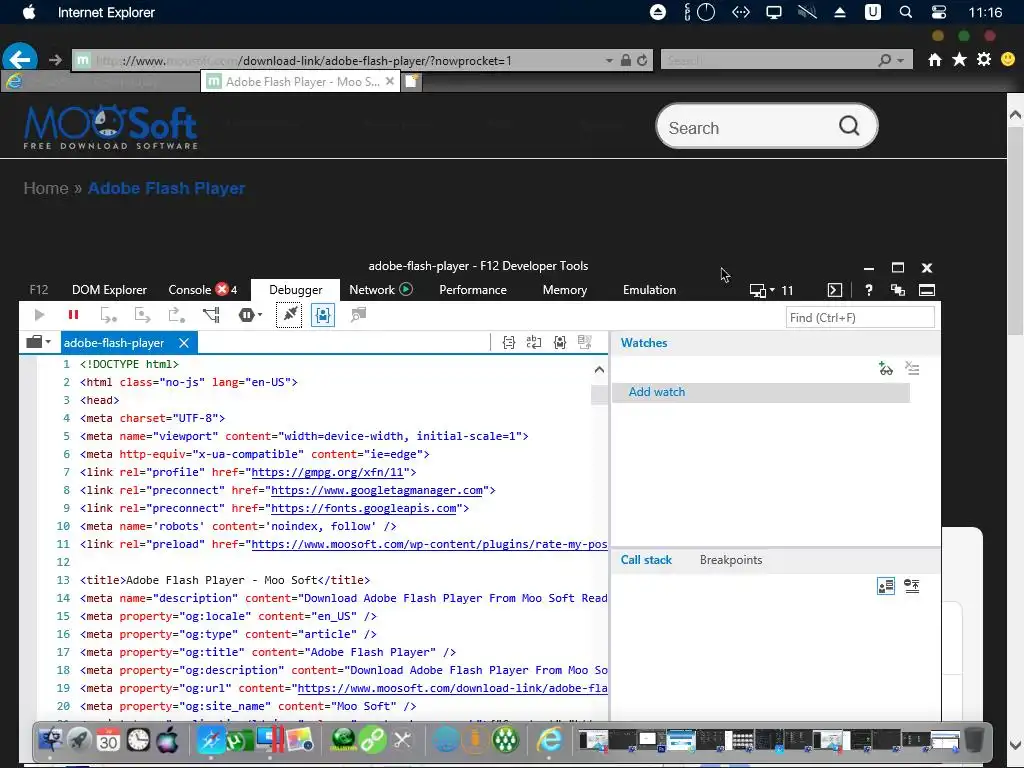
Task: Click the F12 label in dev tools
Action: coord(39,290)
